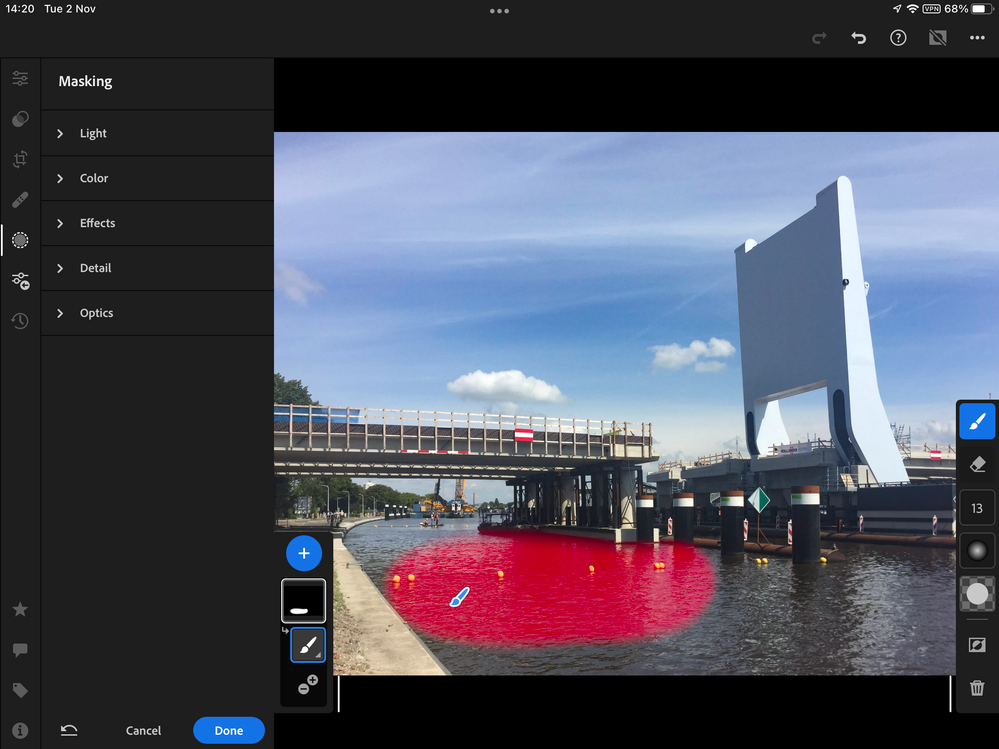
Task: Open the Comments speech bubble icon
Action: click(x=20, y=650)
